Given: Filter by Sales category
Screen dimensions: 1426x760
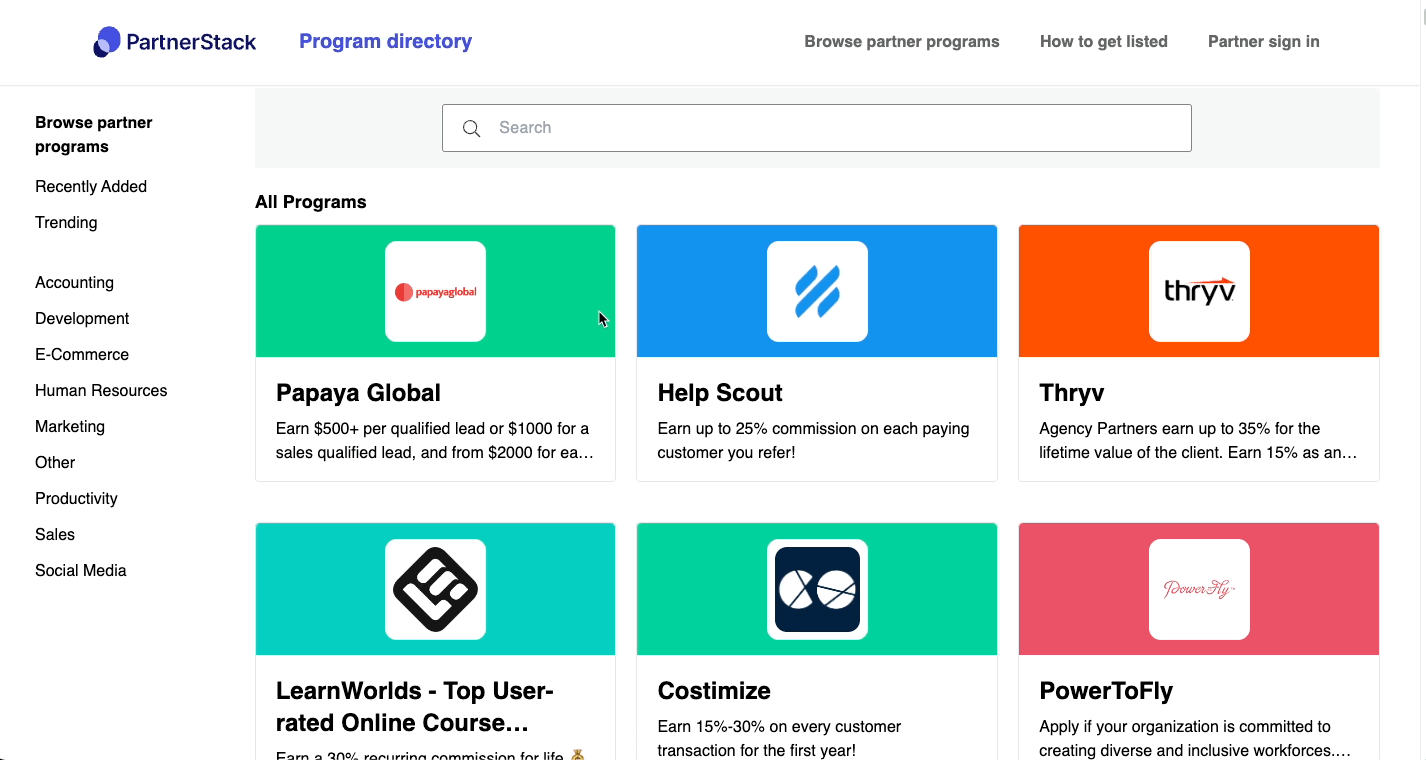Looking at the screenshot, I should click(55, 534).
